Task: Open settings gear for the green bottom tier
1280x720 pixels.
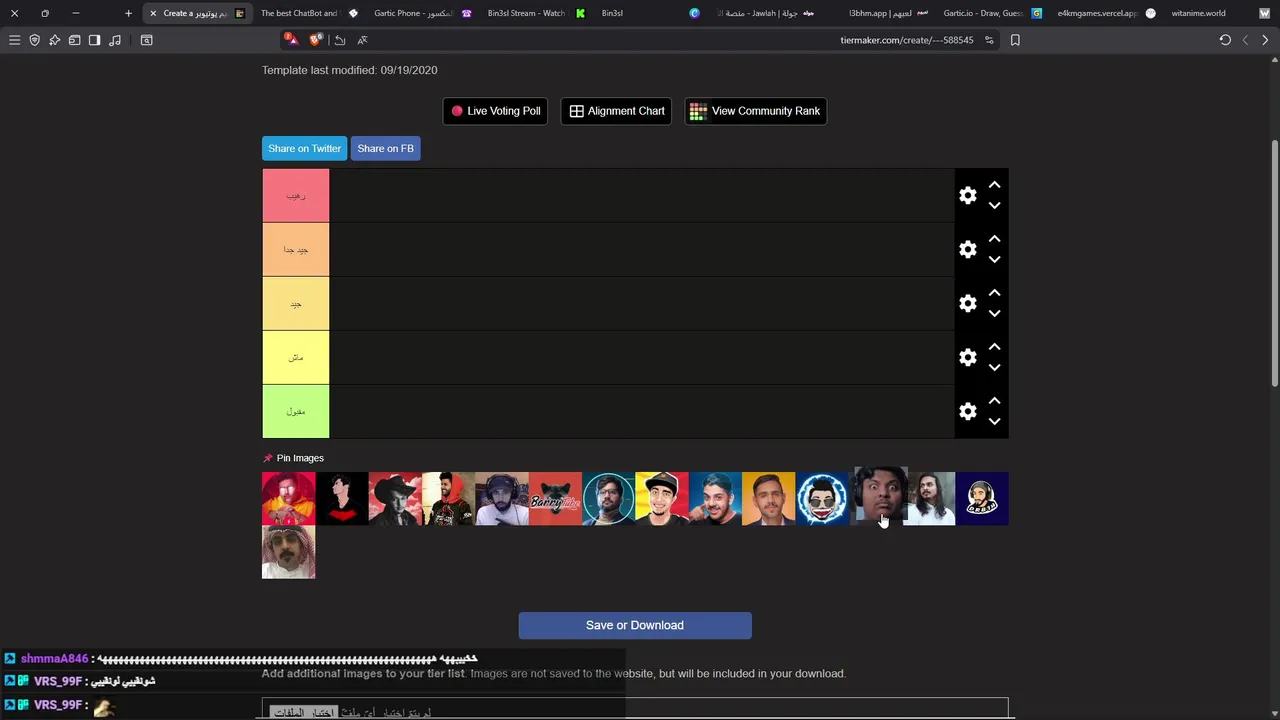Action: 967,412
